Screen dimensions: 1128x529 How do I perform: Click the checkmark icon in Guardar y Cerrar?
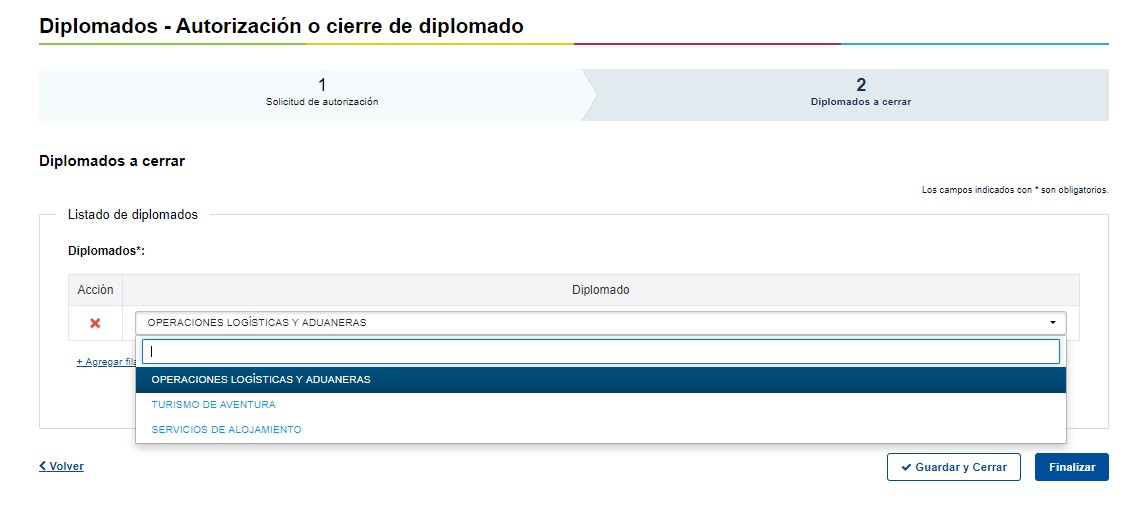click(906, 467)
